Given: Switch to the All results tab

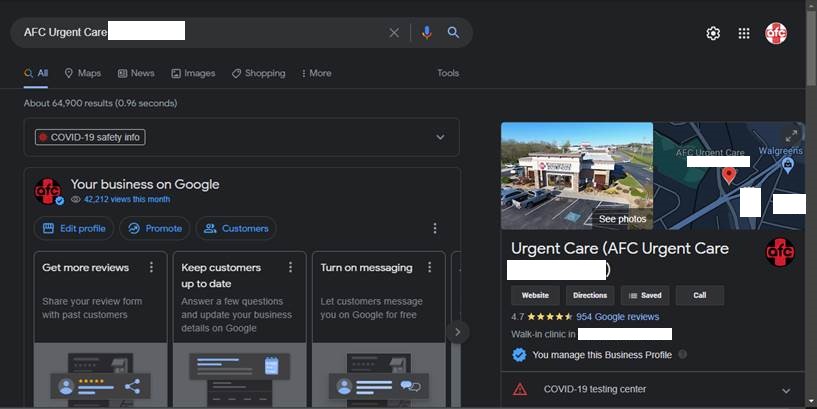Looking at the screenshot, I should (36, 73).
